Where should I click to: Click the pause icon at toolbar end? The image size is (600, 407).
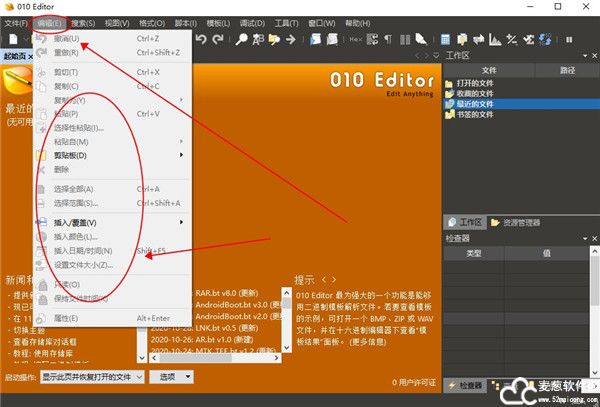[x=569, y=39]
